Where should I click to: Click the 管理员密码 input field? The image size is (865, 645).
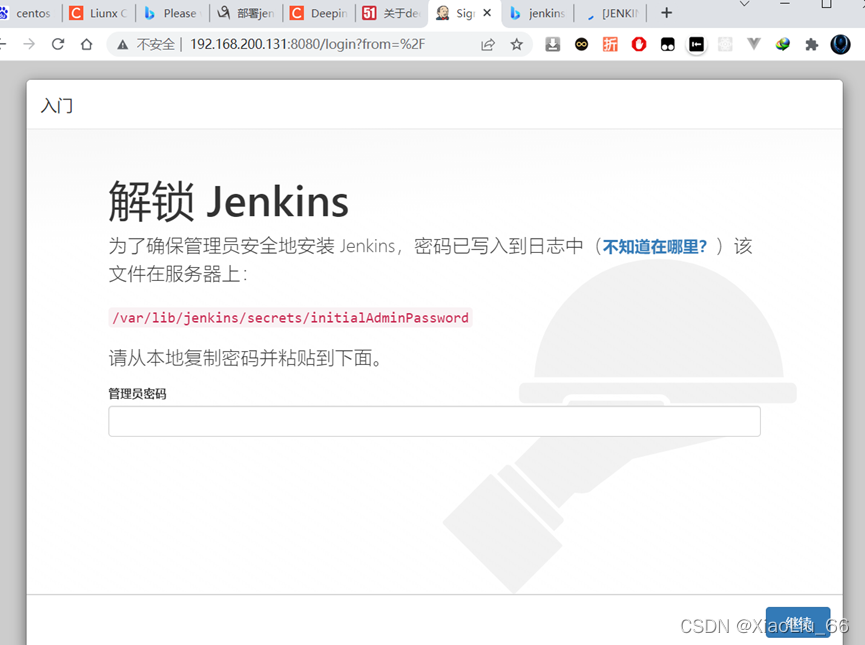pyautogui.click(x=434, y=422)
